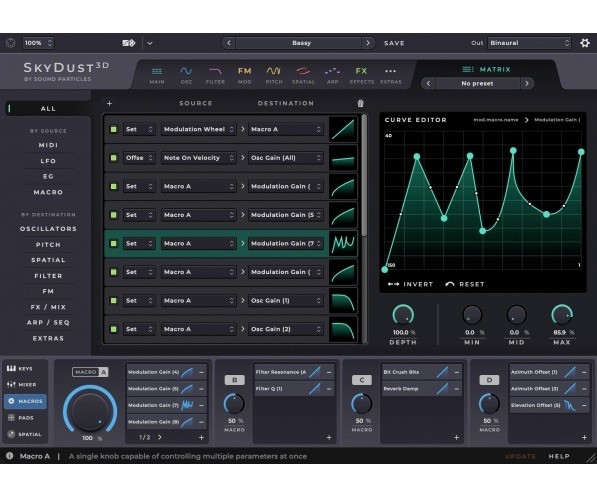The height and width of the screenshot is (497, 597).
Task: Filter matrix by OSCILLATORS destination
Action: 48,229
